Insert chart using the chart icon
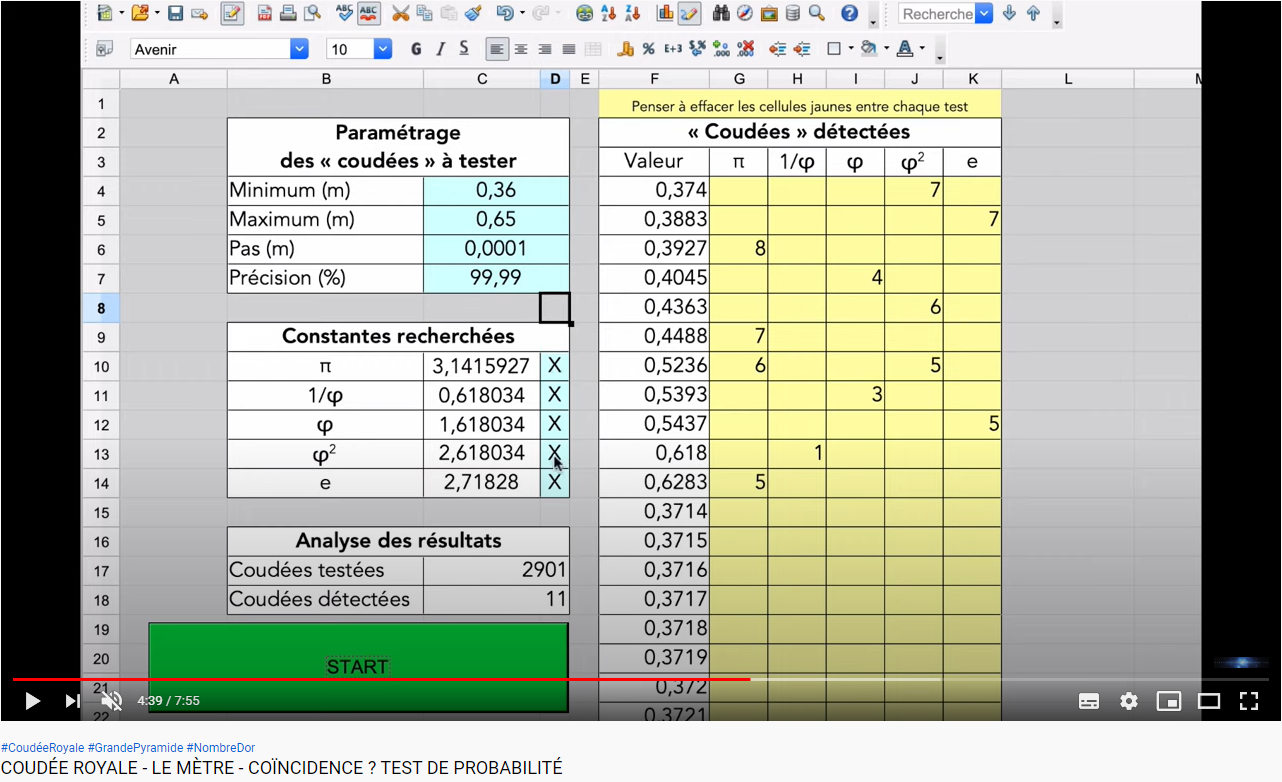 point(665,14)
